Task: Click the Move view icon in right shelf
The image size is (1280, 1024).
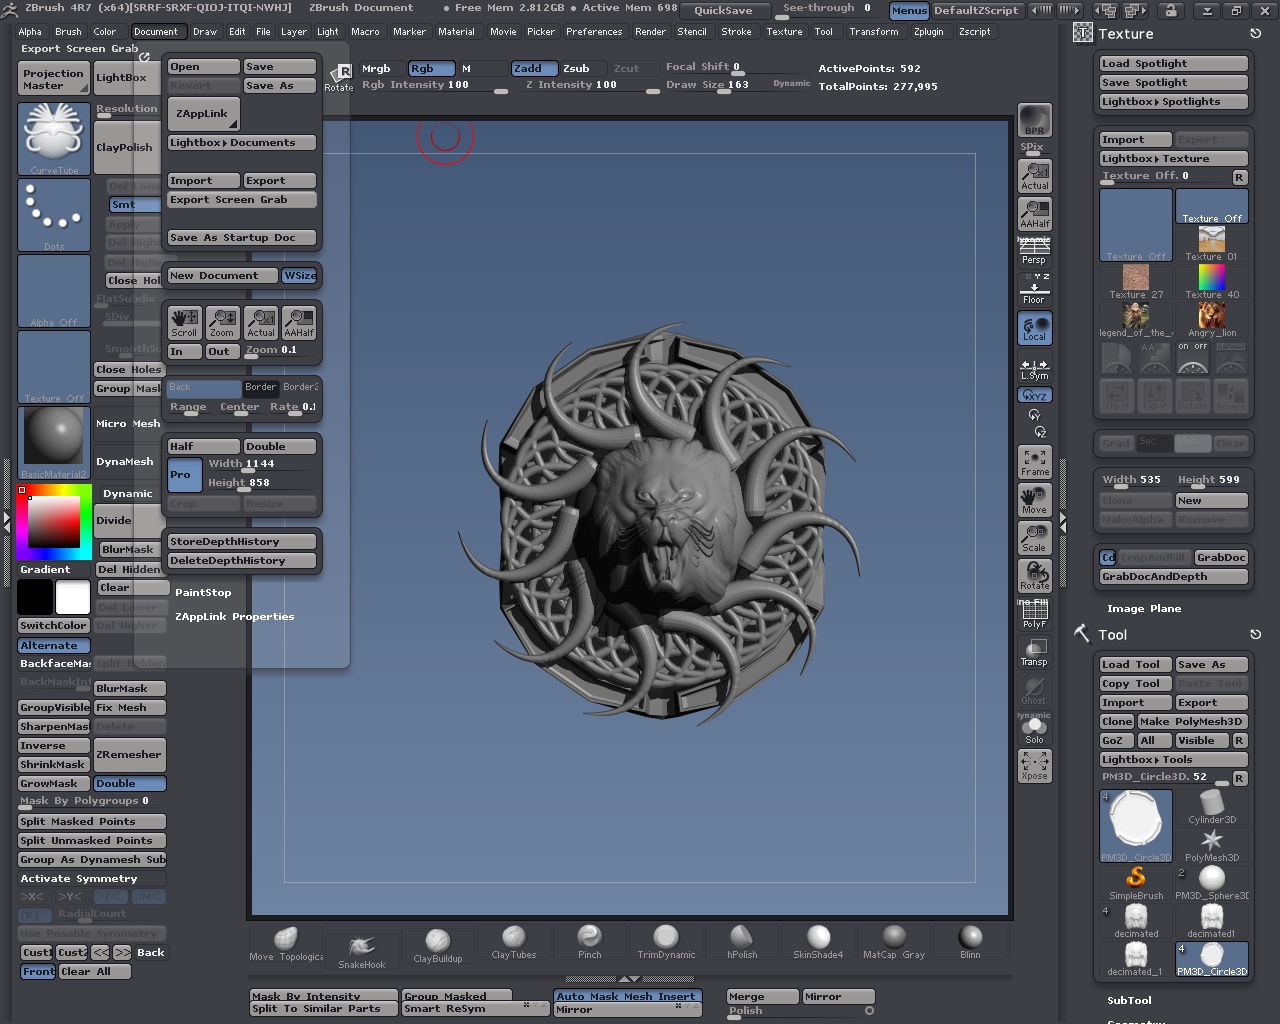Action: point(1035,500)
